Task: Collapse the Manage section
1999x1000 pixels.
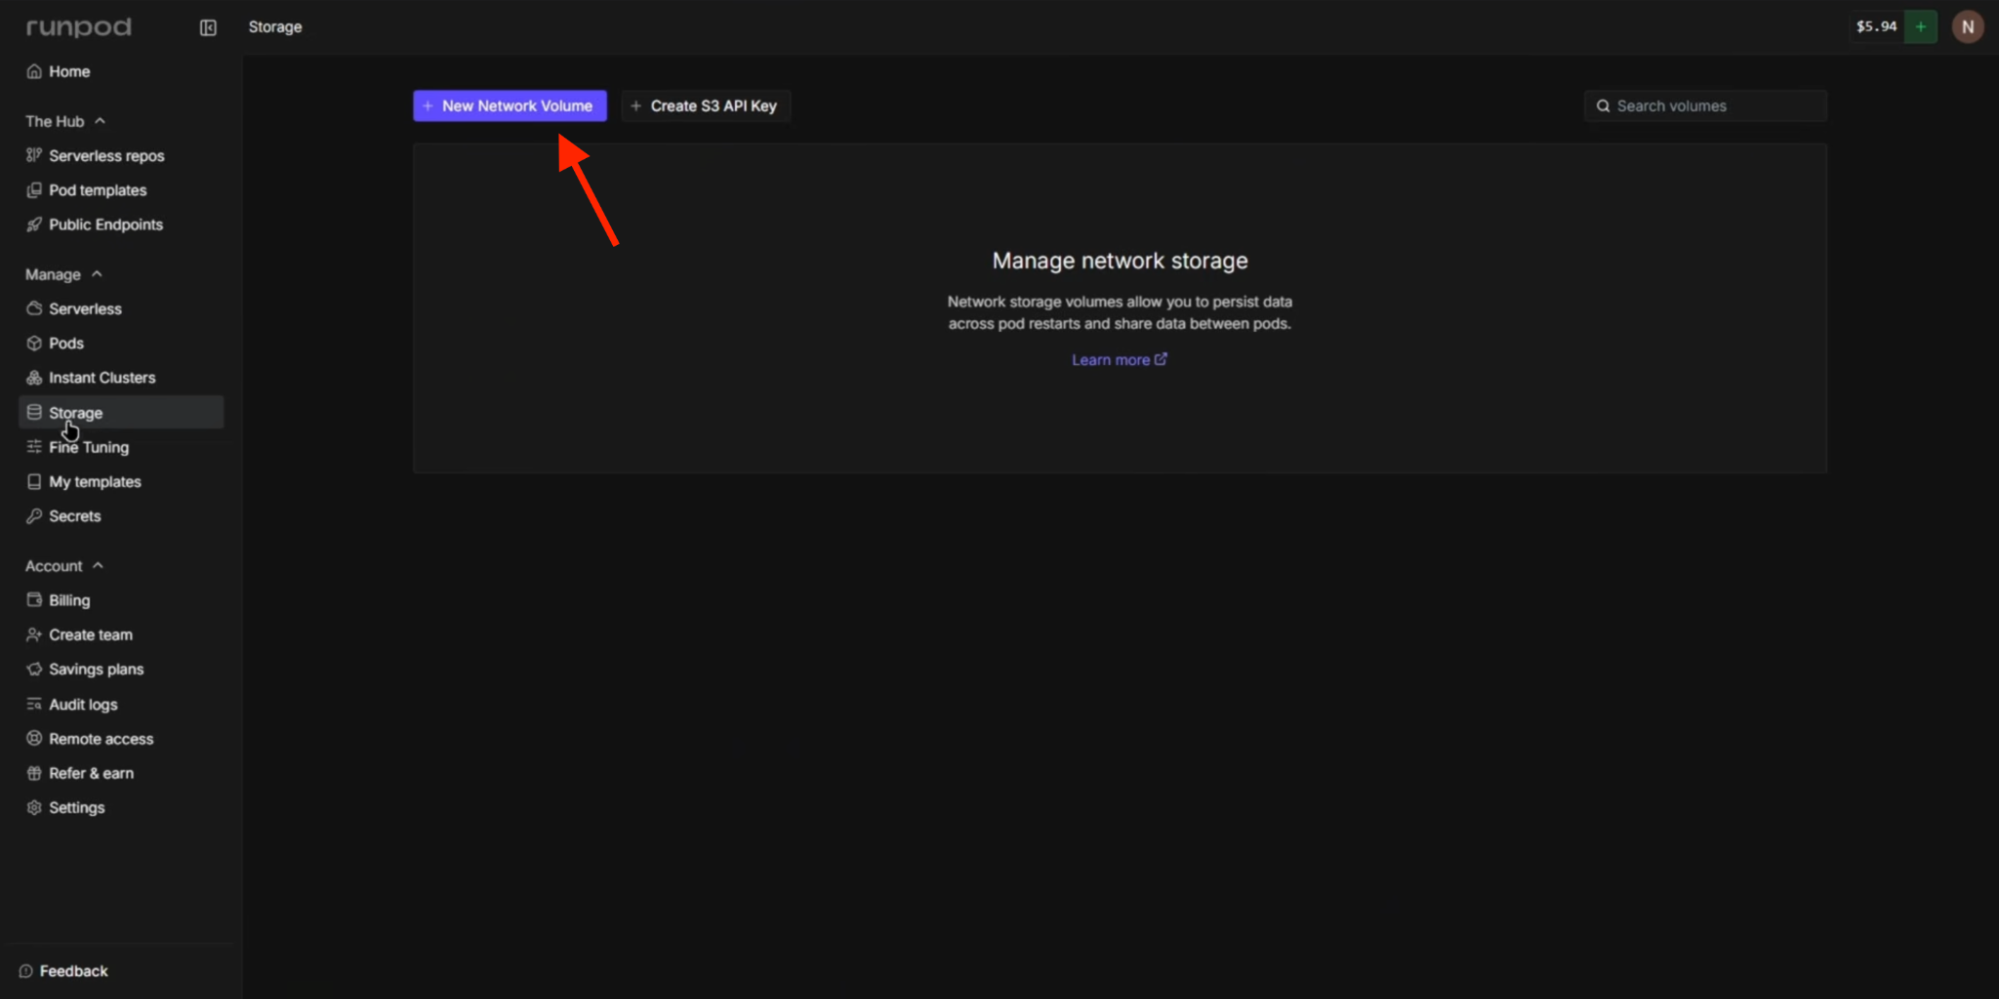Action: click(x=64, y=274)
